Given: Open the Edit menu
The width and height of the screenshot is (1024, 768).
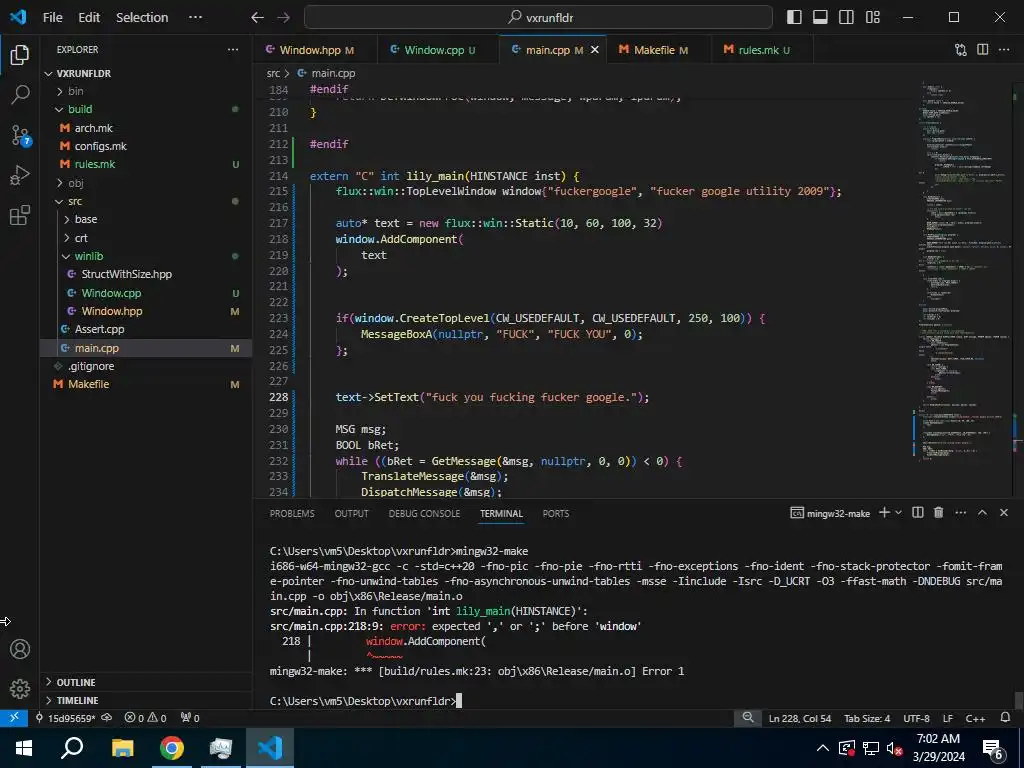Looking at the screenshot, I should coord(89,18).
